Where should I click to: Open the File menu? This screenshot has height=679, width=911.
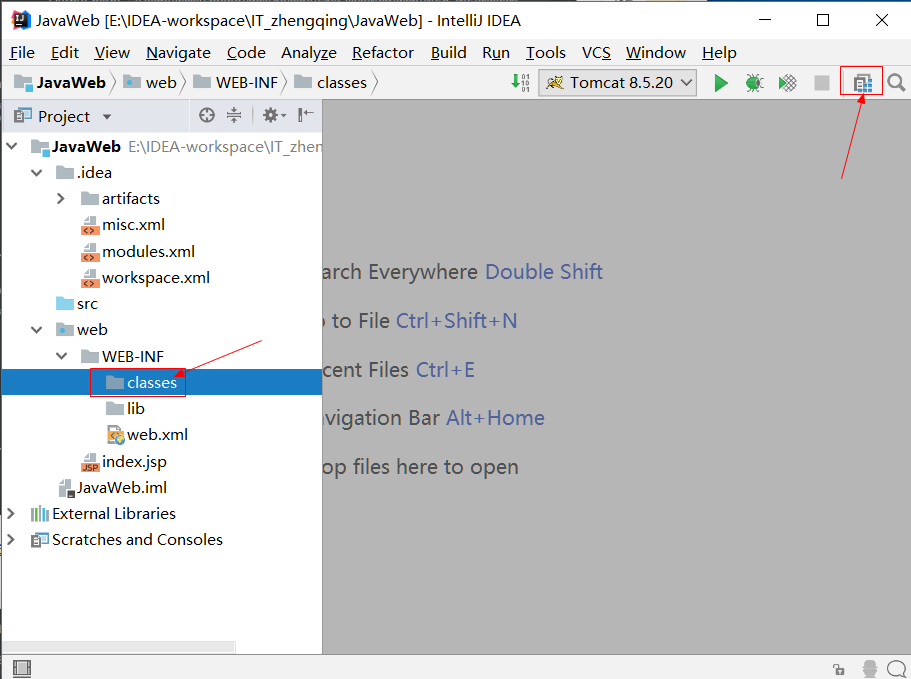click(x=22, y=53)
